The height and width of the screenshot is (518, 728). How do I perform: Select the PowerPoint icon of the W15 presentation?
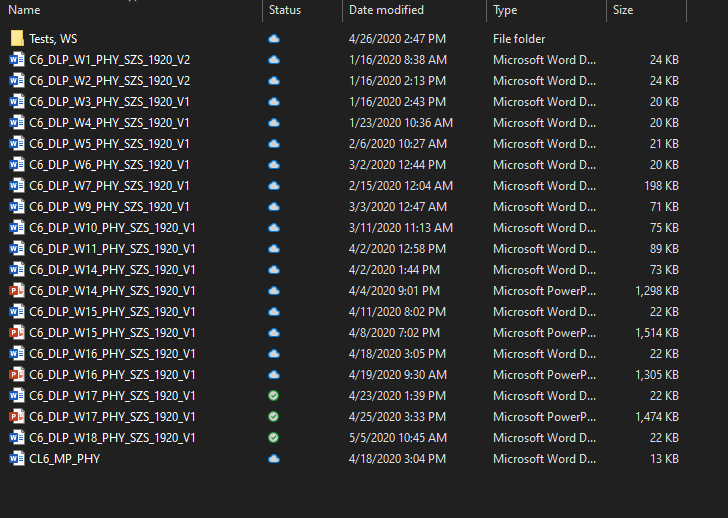point(17,332)
